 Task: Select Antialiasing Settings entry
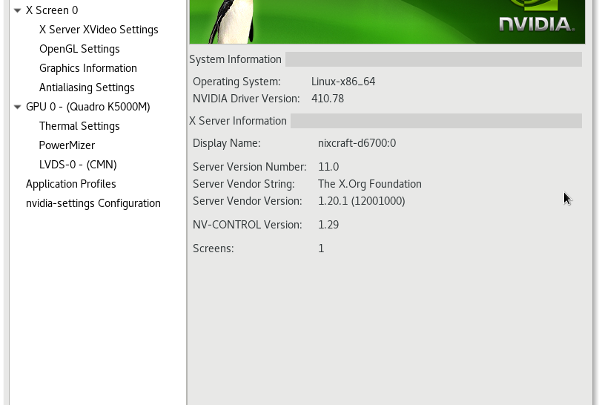tap(87, 87)
